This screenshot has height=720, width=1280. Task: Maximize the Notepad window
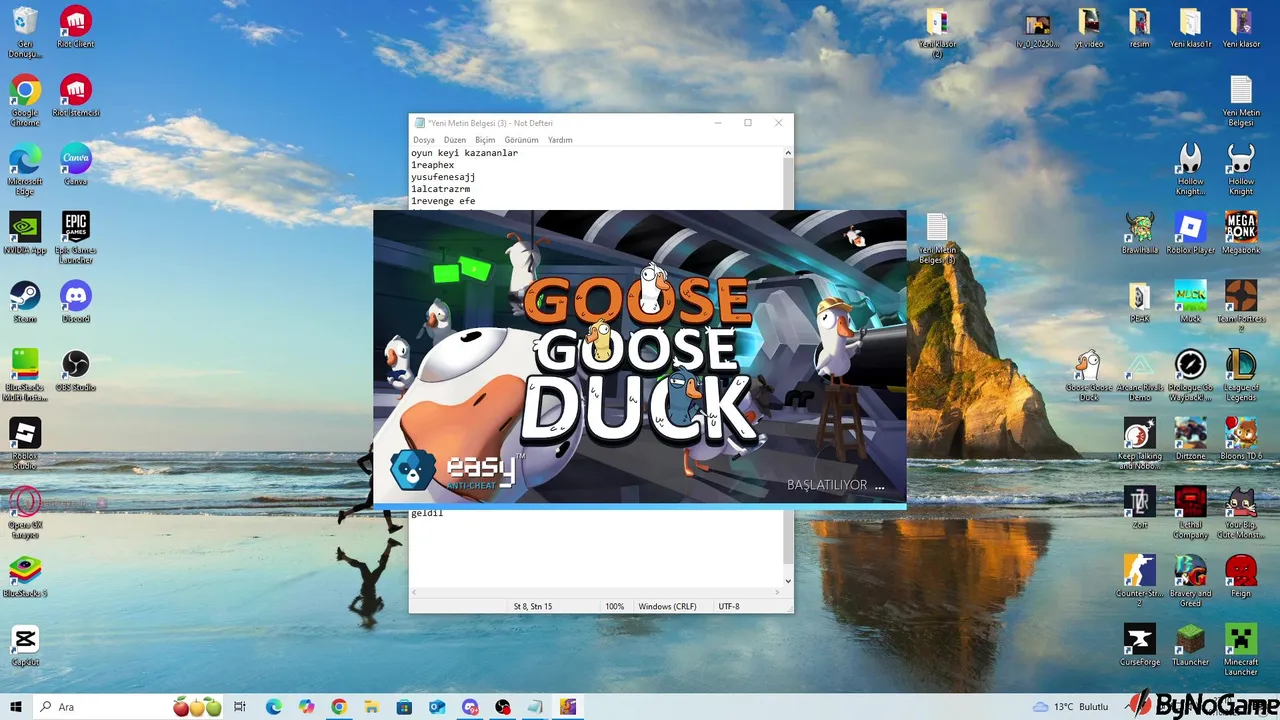747,123
